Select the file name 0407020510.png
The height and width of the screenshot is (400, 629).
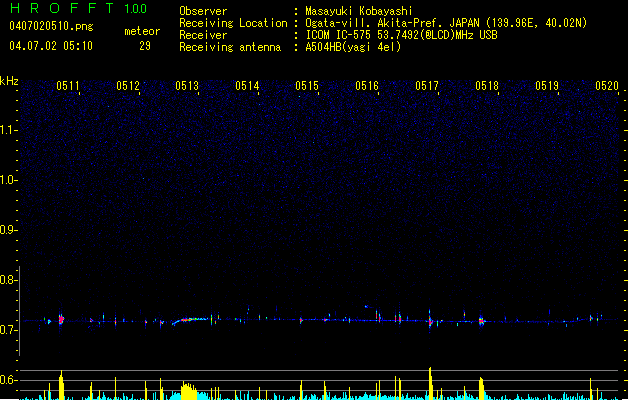[51, 26]
